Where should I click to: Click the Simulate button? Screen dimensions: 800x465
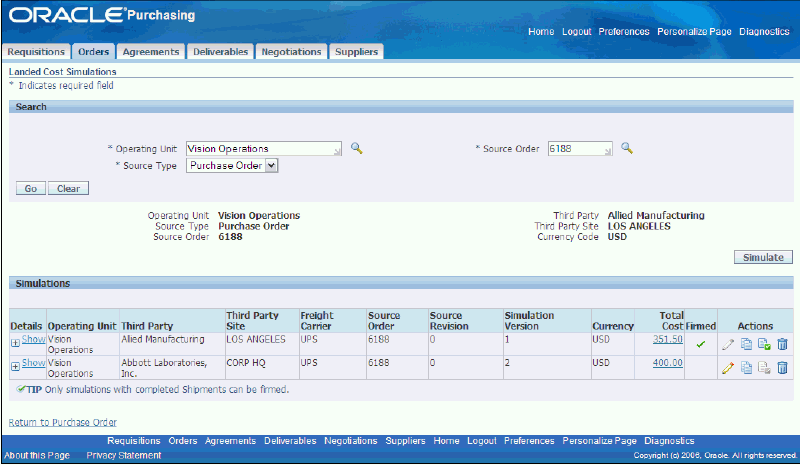[x=763, y=257]
